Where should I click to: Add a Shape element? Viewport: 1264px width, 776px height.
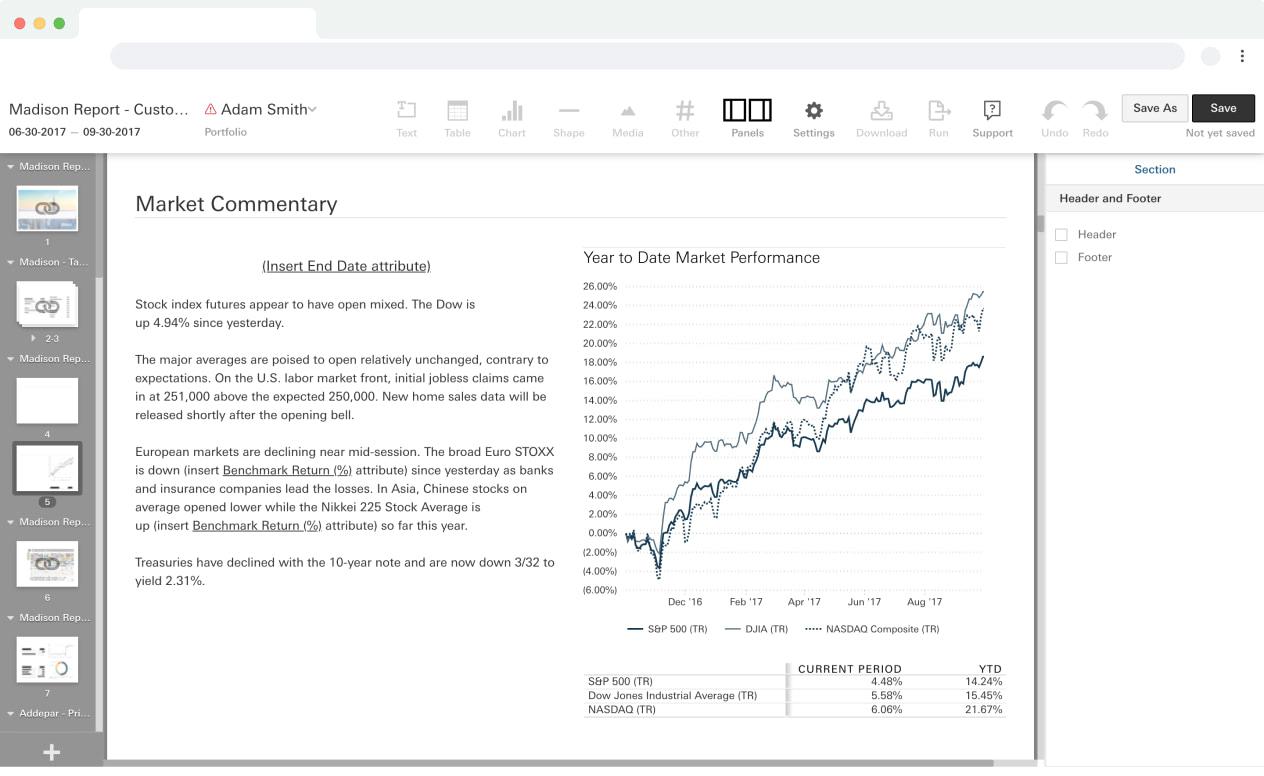pyautogui.click(x=568, y=117)
